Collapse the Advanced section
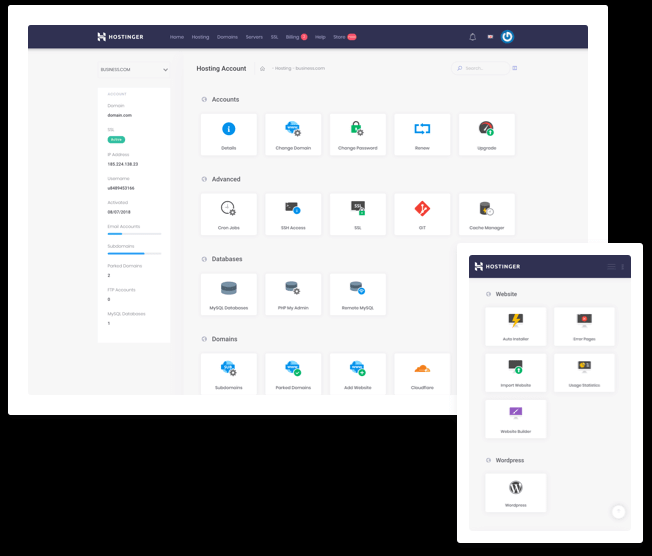 click(x=204, y=180)
